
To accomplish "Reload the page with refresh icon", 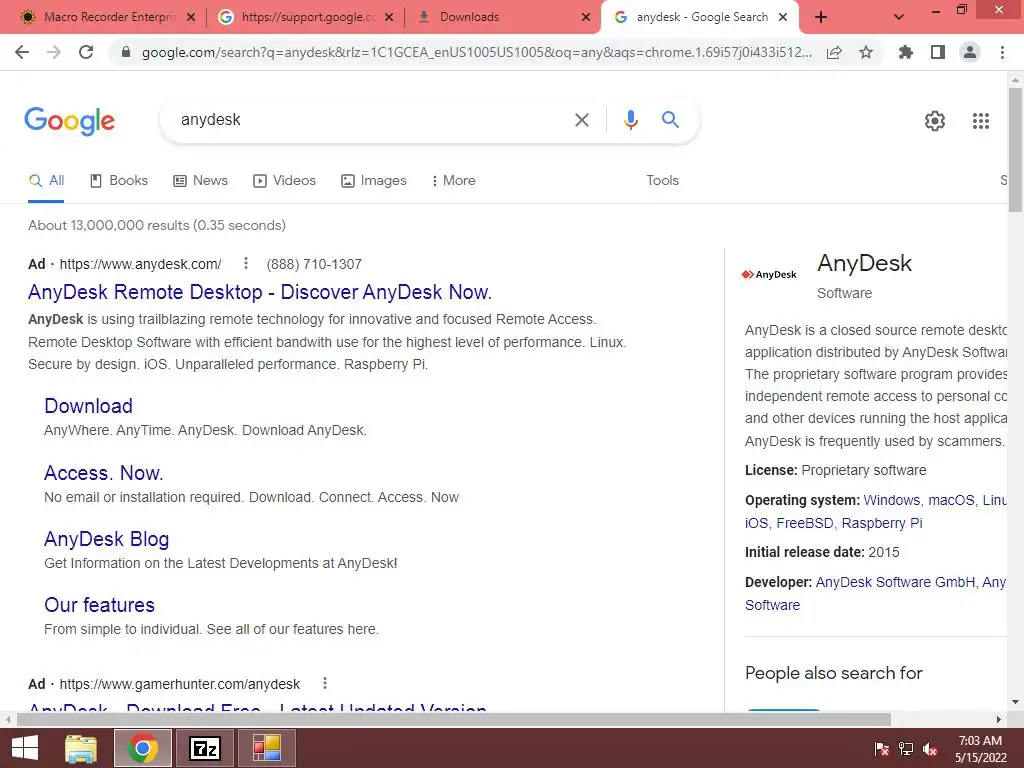I will (86, 52).
